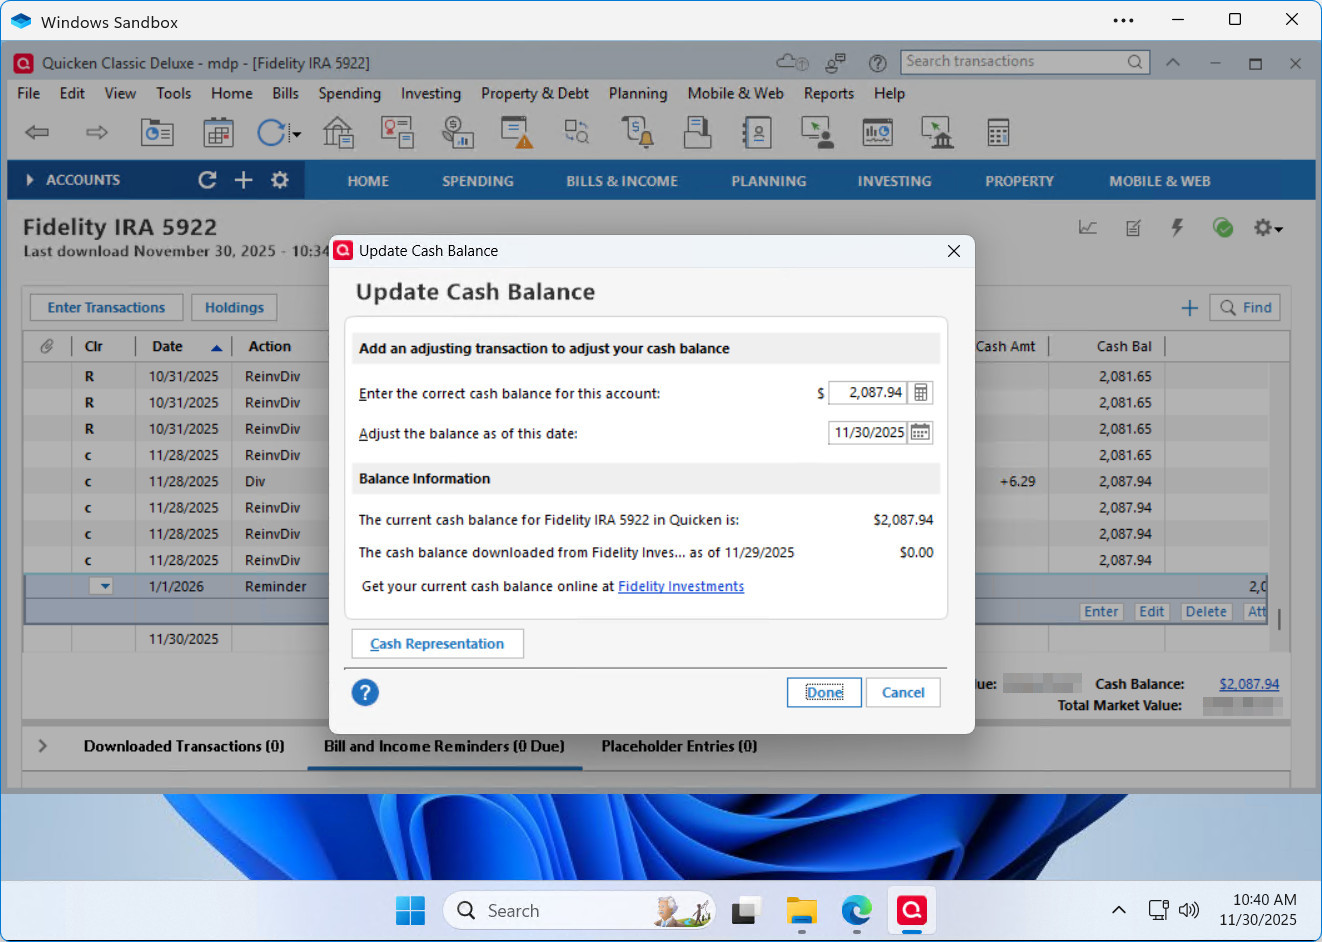The width and height of the screenshot is (1322, 942).
Task: Open the date picker calendar icon
Action: [920, 433]
